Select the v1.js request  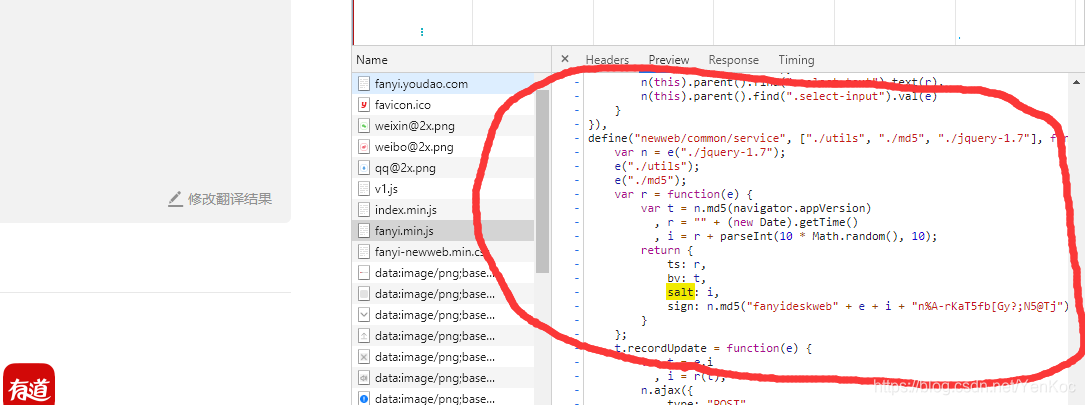click(x=443, y=189)
